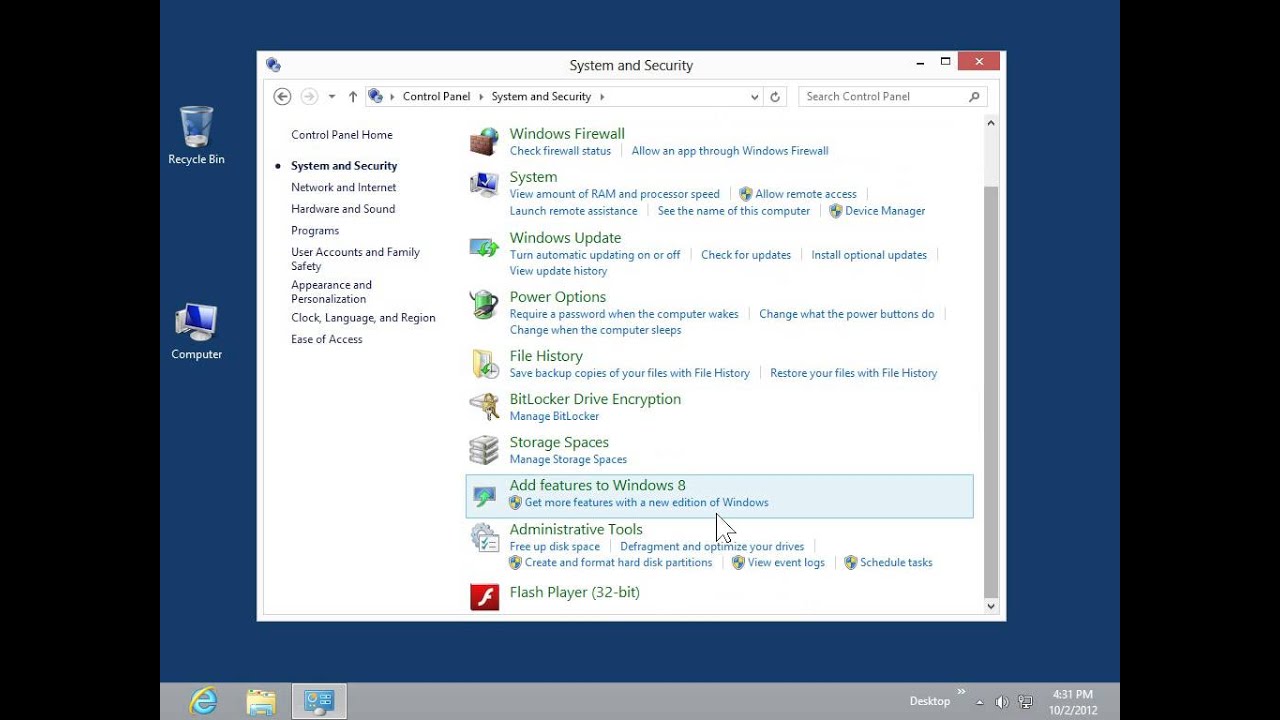
Task: Open Control Panel Home
Action: pyautogui.click(x=342, y=135)
